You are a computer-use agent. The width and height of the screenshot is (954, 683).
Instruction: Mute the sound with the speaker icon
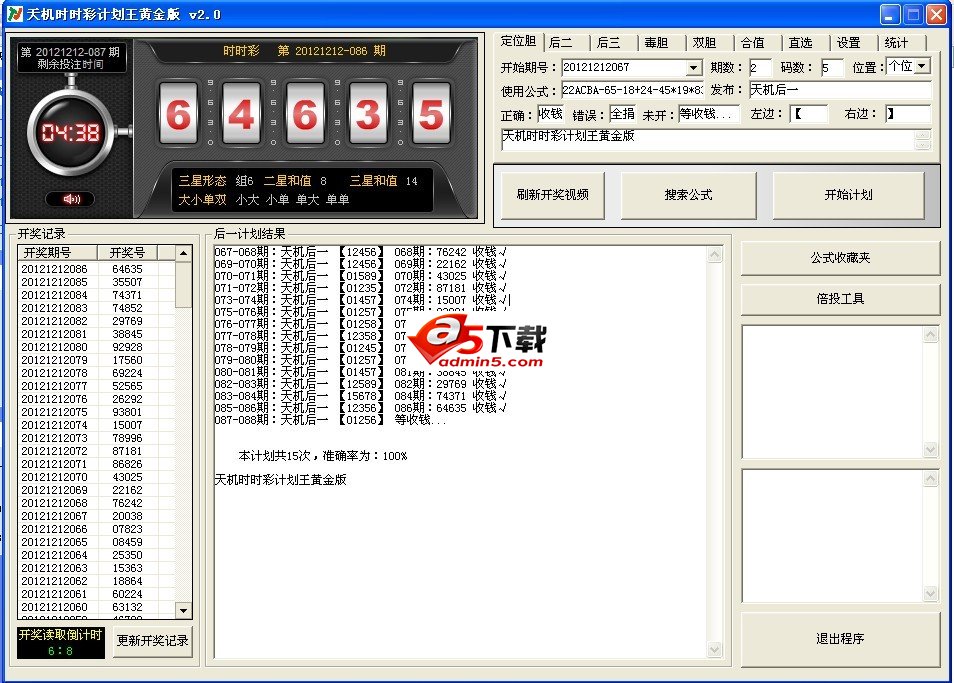(71, 199)
